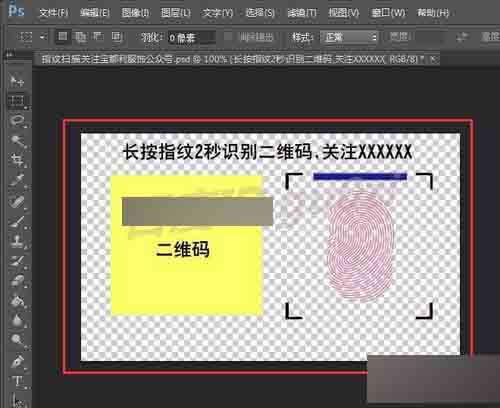This screenshot has height=408, width=500.
Task: Open the 视图(V) menu
Action: point(344,13)
